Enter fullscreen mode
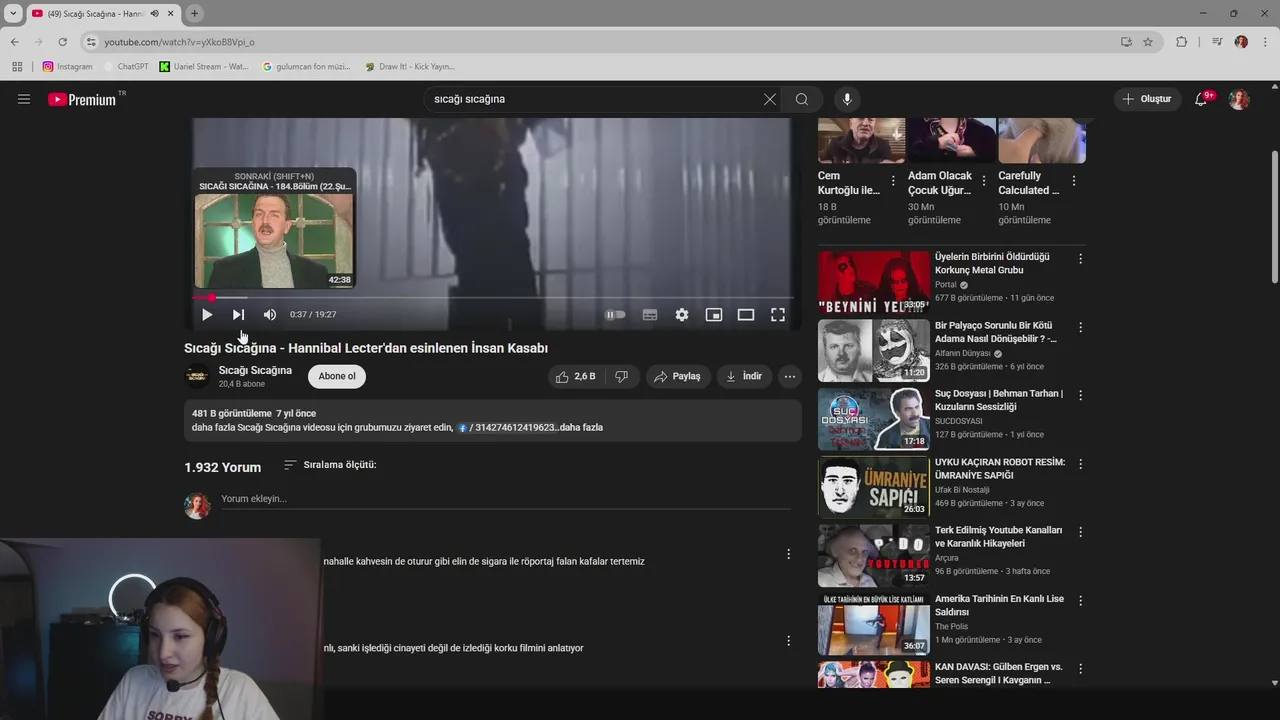The width and height of the screenshot is (1280, 720). 778,314
